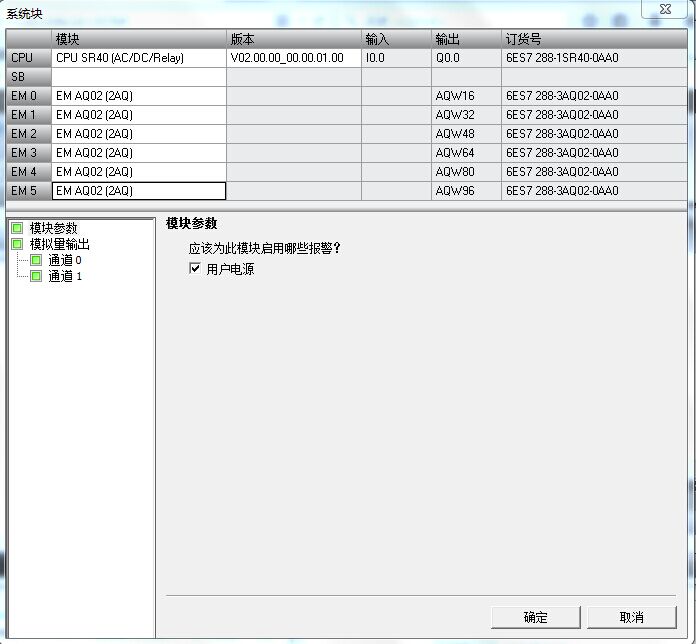The image size is (696, 644).
Task: Click green icon next to 通道 0
Action: pyautogui.click(x=36, y=260)
